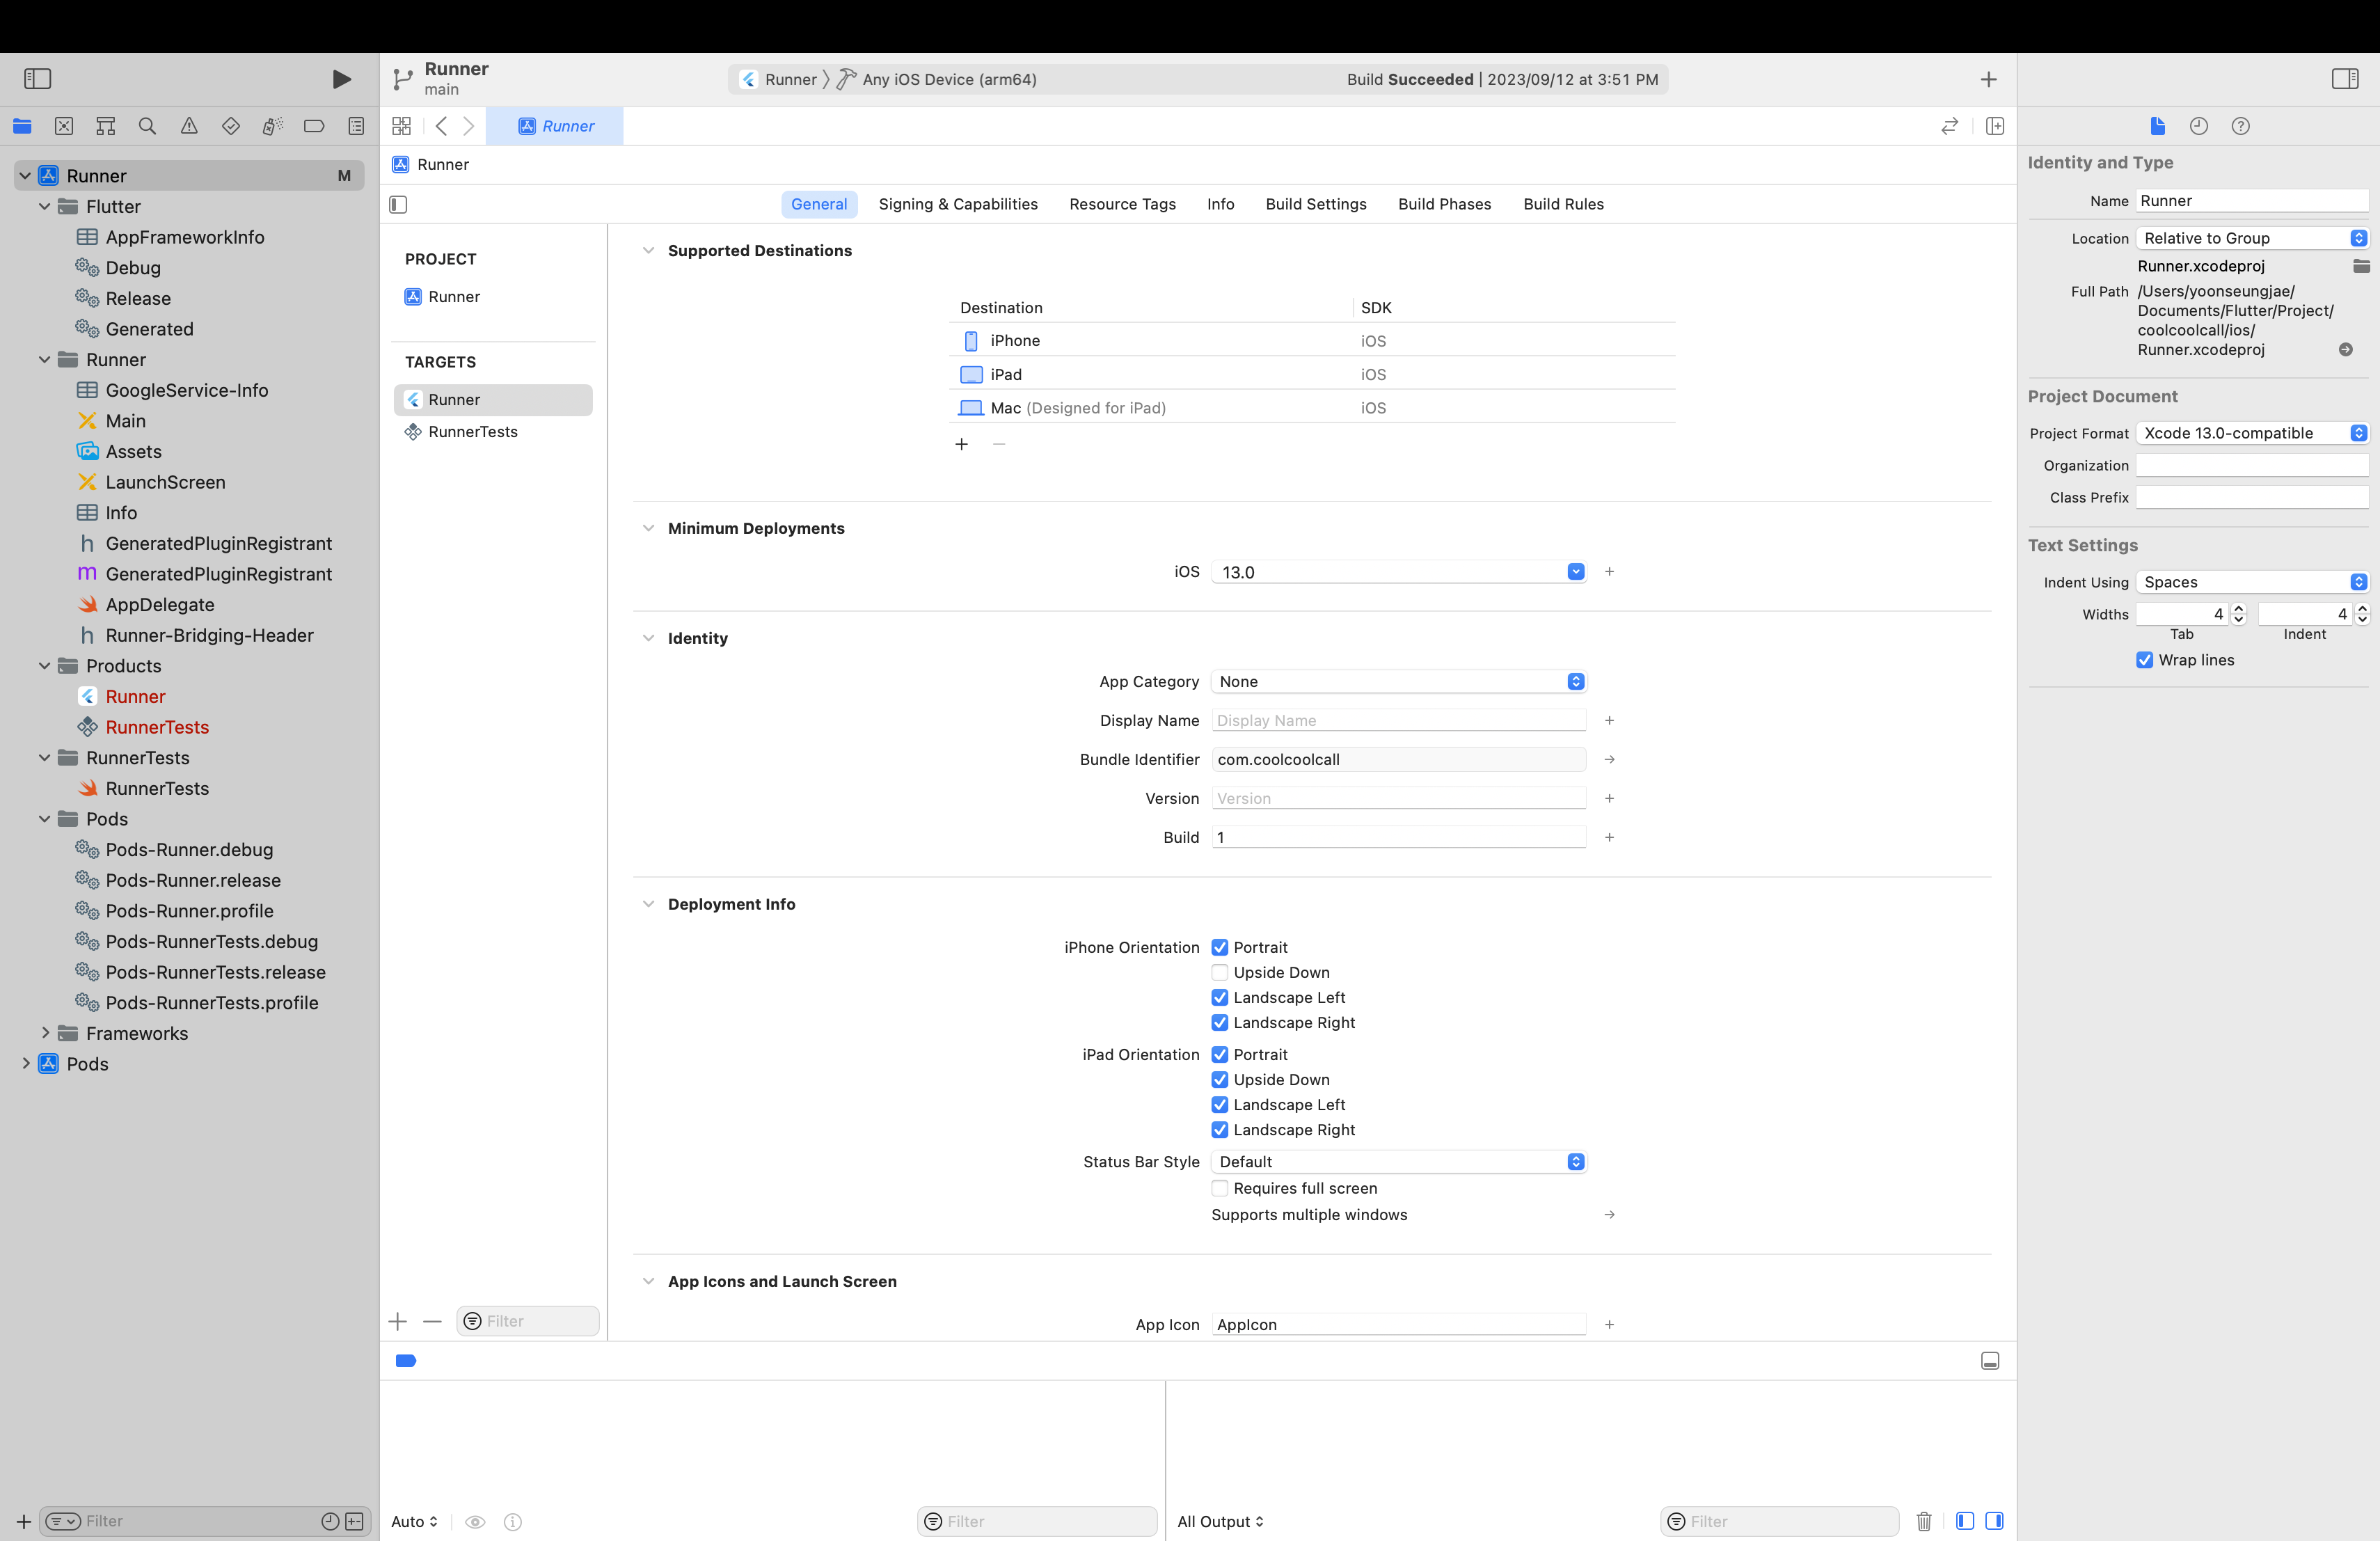
Task: Open the Build Settings tab
Action: click(x=1316, y=204)
